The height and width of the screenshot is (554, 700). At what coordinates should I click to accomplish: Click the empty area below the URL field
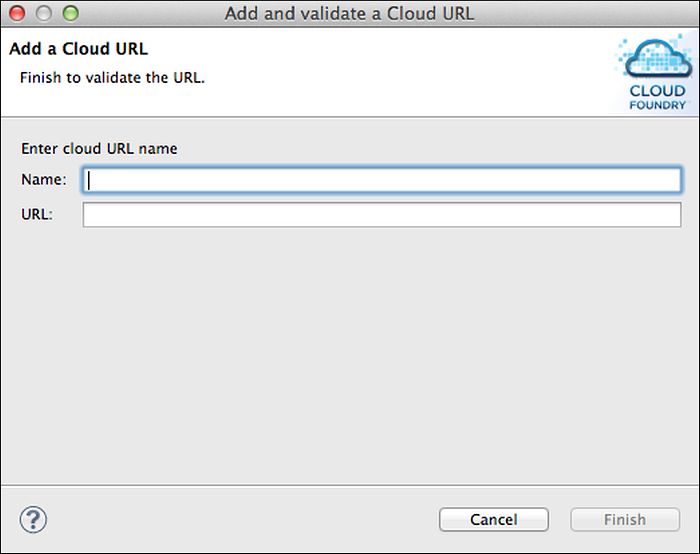(x=350, y=350)
